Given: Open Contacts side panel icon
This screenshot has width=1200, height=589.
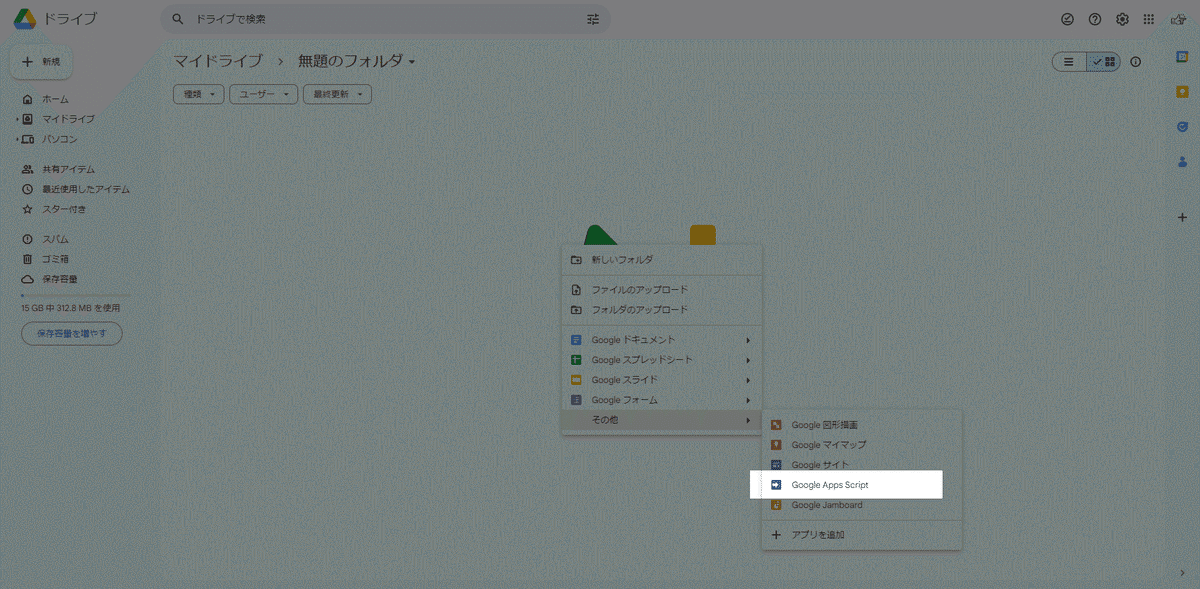Looking at the screenshot, I should [1182, 161].
